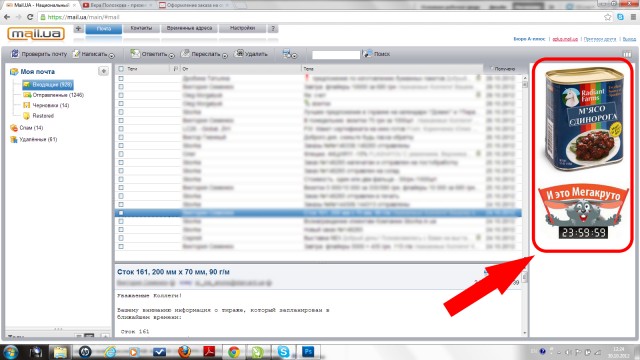Click the Удалить delete icon
Image resolution: width=640 pixels, height=360 pixels.
(240, 53)
